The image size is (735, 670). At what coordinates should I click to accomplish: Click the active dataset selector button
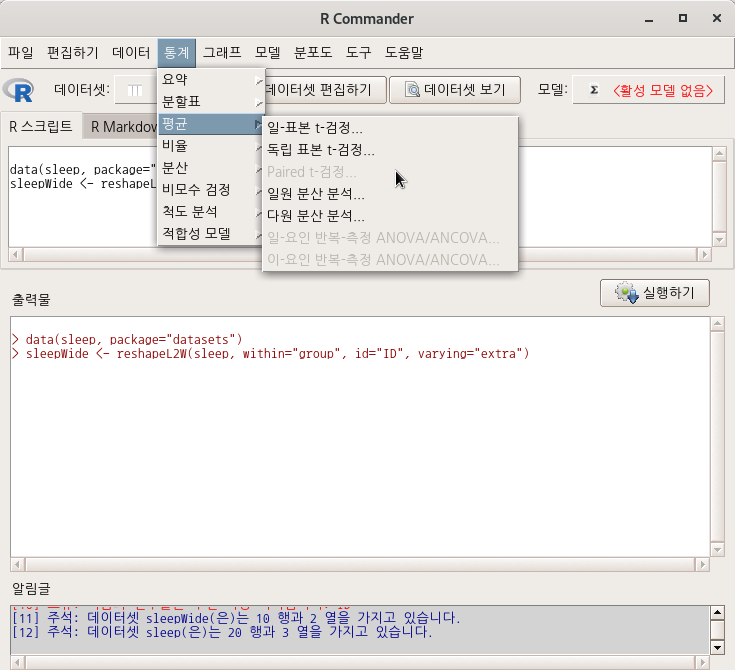(136, 90)
